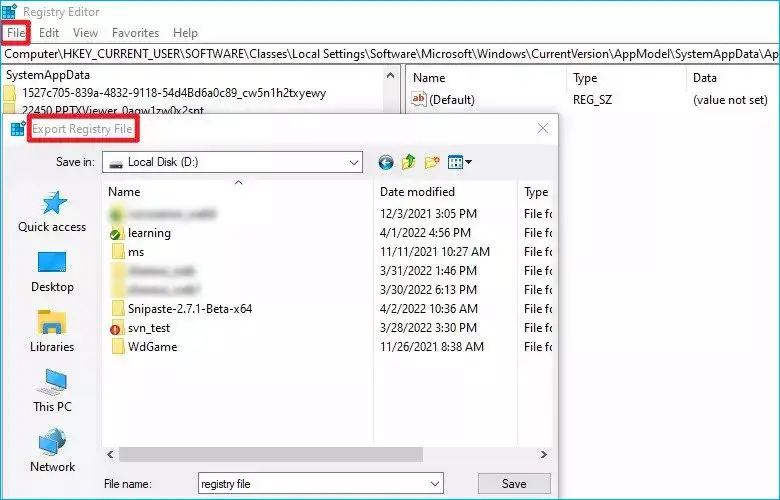Click the Name column header in Registry Editor

(429, 78)
